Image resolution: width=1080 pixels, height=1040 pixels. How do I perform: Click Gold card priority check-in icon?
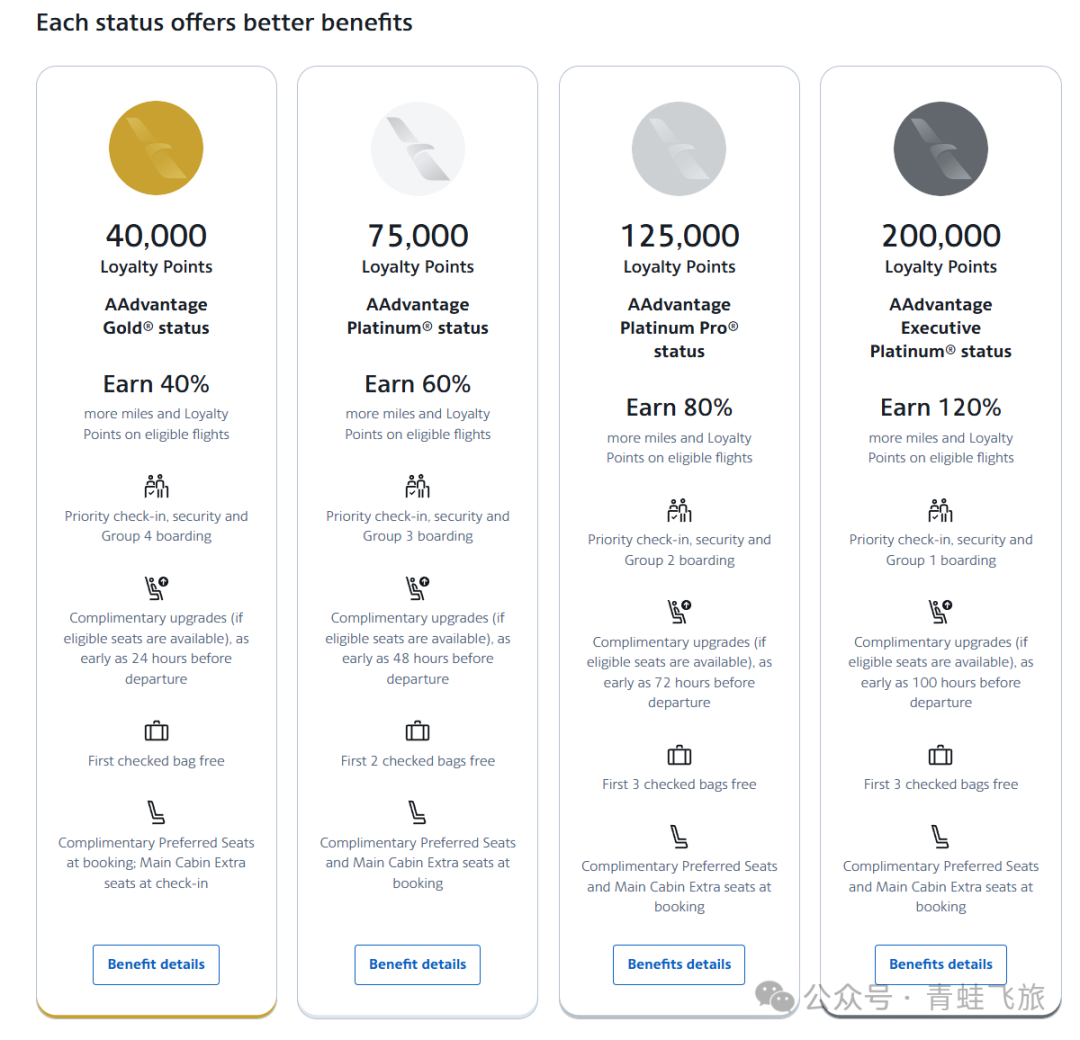click(x=156, y=487)
